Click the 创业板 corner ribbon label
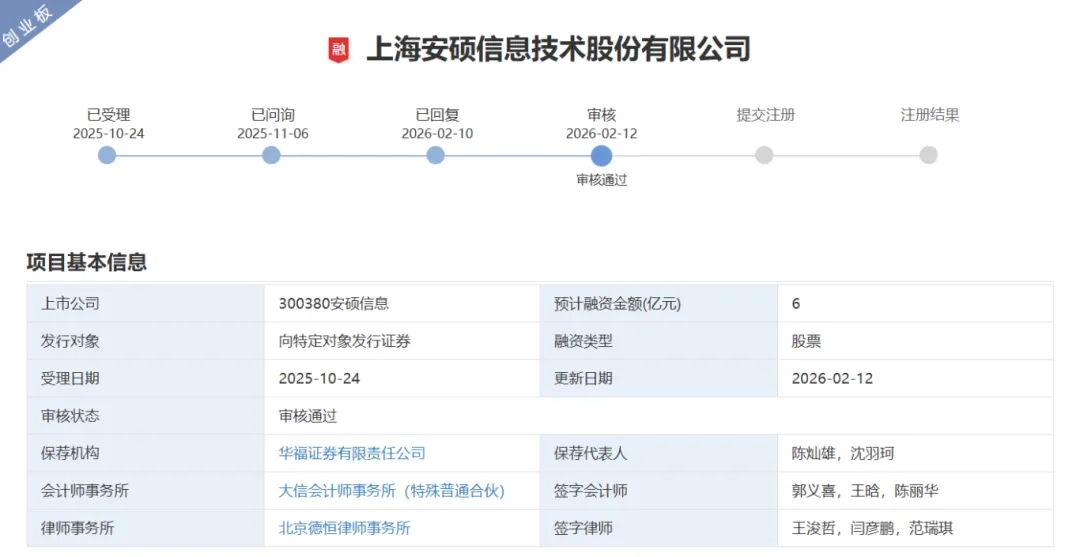This screenshot has height=557, width=1080. 27,26
